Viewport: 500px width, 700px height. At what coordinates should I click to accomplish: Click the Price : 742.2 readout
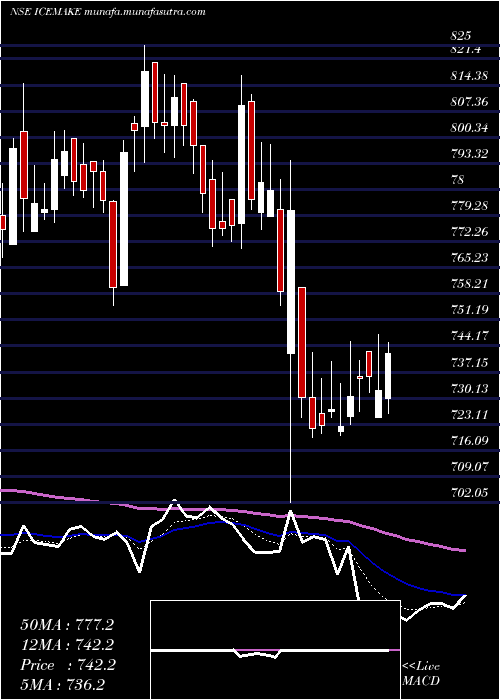coord(67,665)
